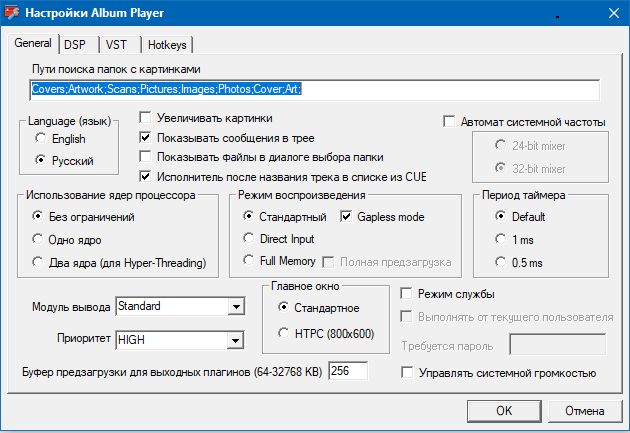Select HTPC (800x600) main window mode

point(284,333)
